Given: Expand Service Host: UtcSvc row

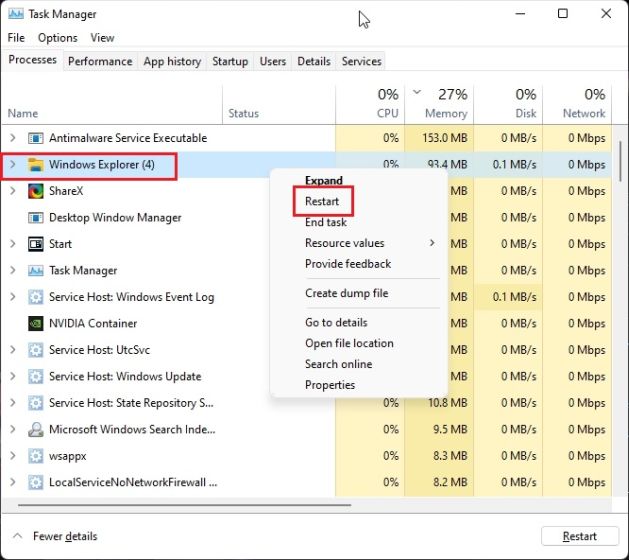Looking at the screenshot, I should [13, 350].
